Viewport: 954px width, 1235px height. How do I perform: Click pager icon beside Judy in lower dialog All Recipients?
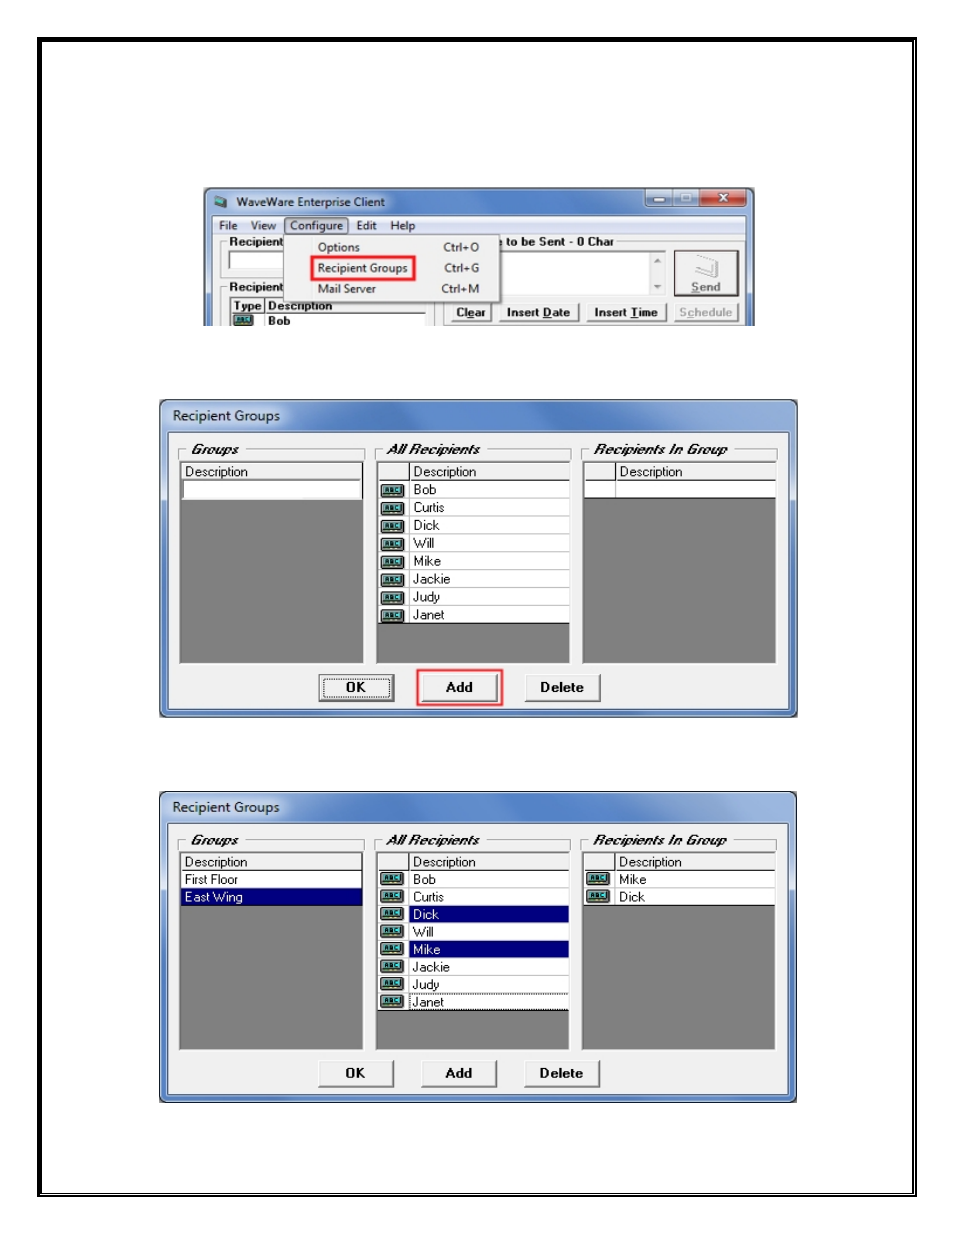pos(392,984)
